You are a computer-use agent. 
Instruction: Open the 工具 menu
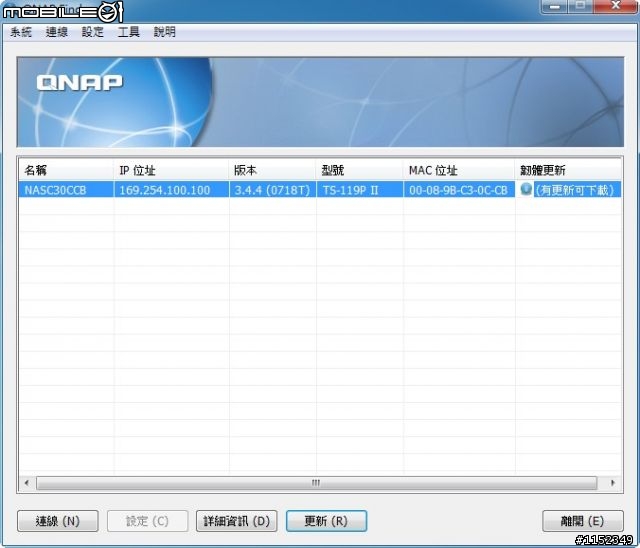tap(129, 32)
